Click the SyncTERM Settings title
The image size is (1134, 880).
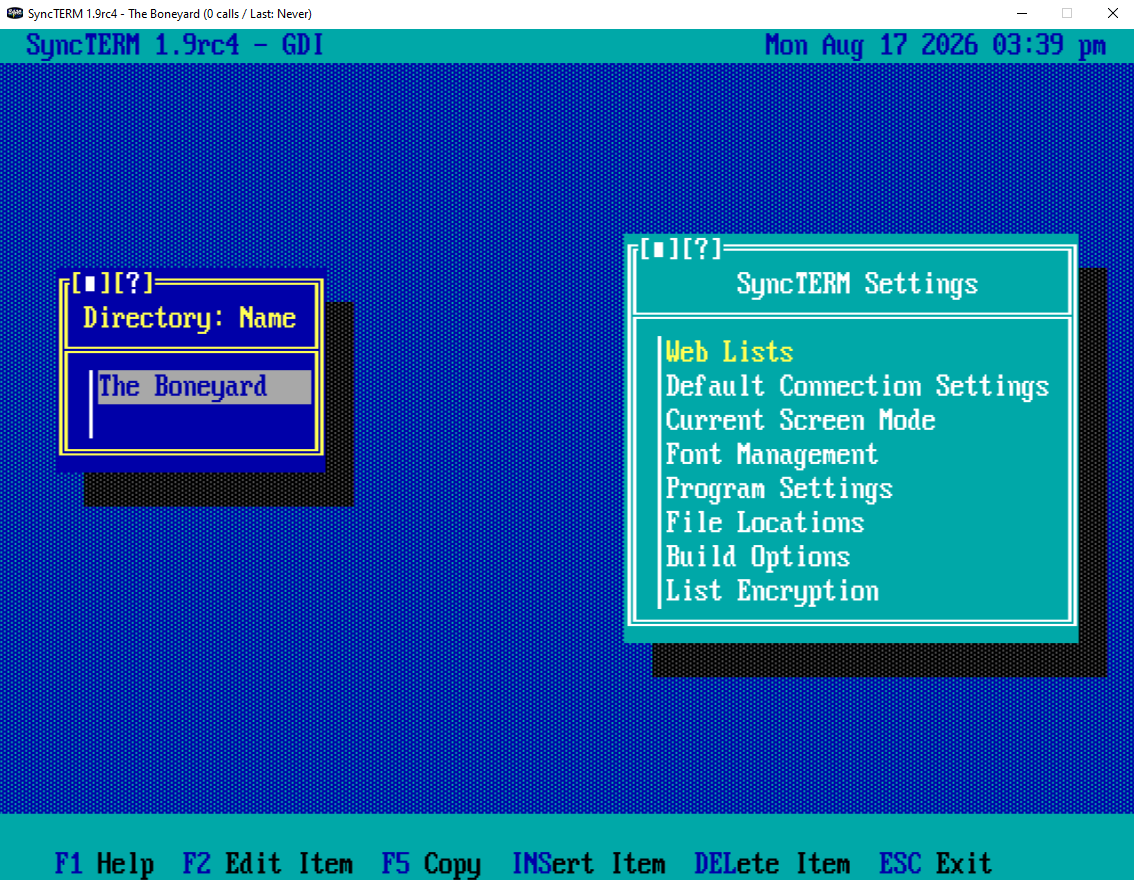click(857, 283)
